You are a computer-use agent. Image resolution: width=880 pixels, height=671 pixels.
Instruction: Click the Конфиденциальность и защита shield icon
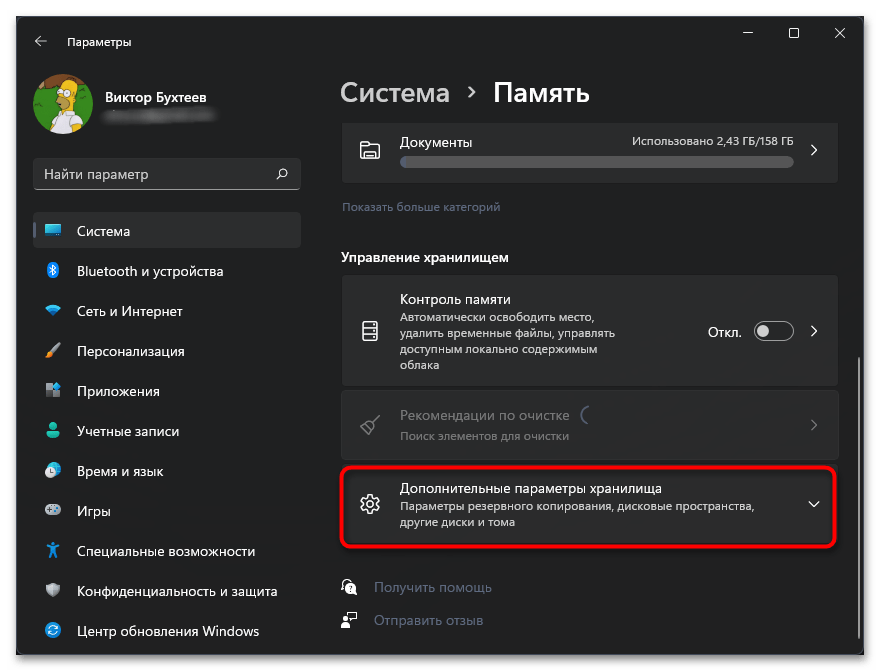point(54,591)
